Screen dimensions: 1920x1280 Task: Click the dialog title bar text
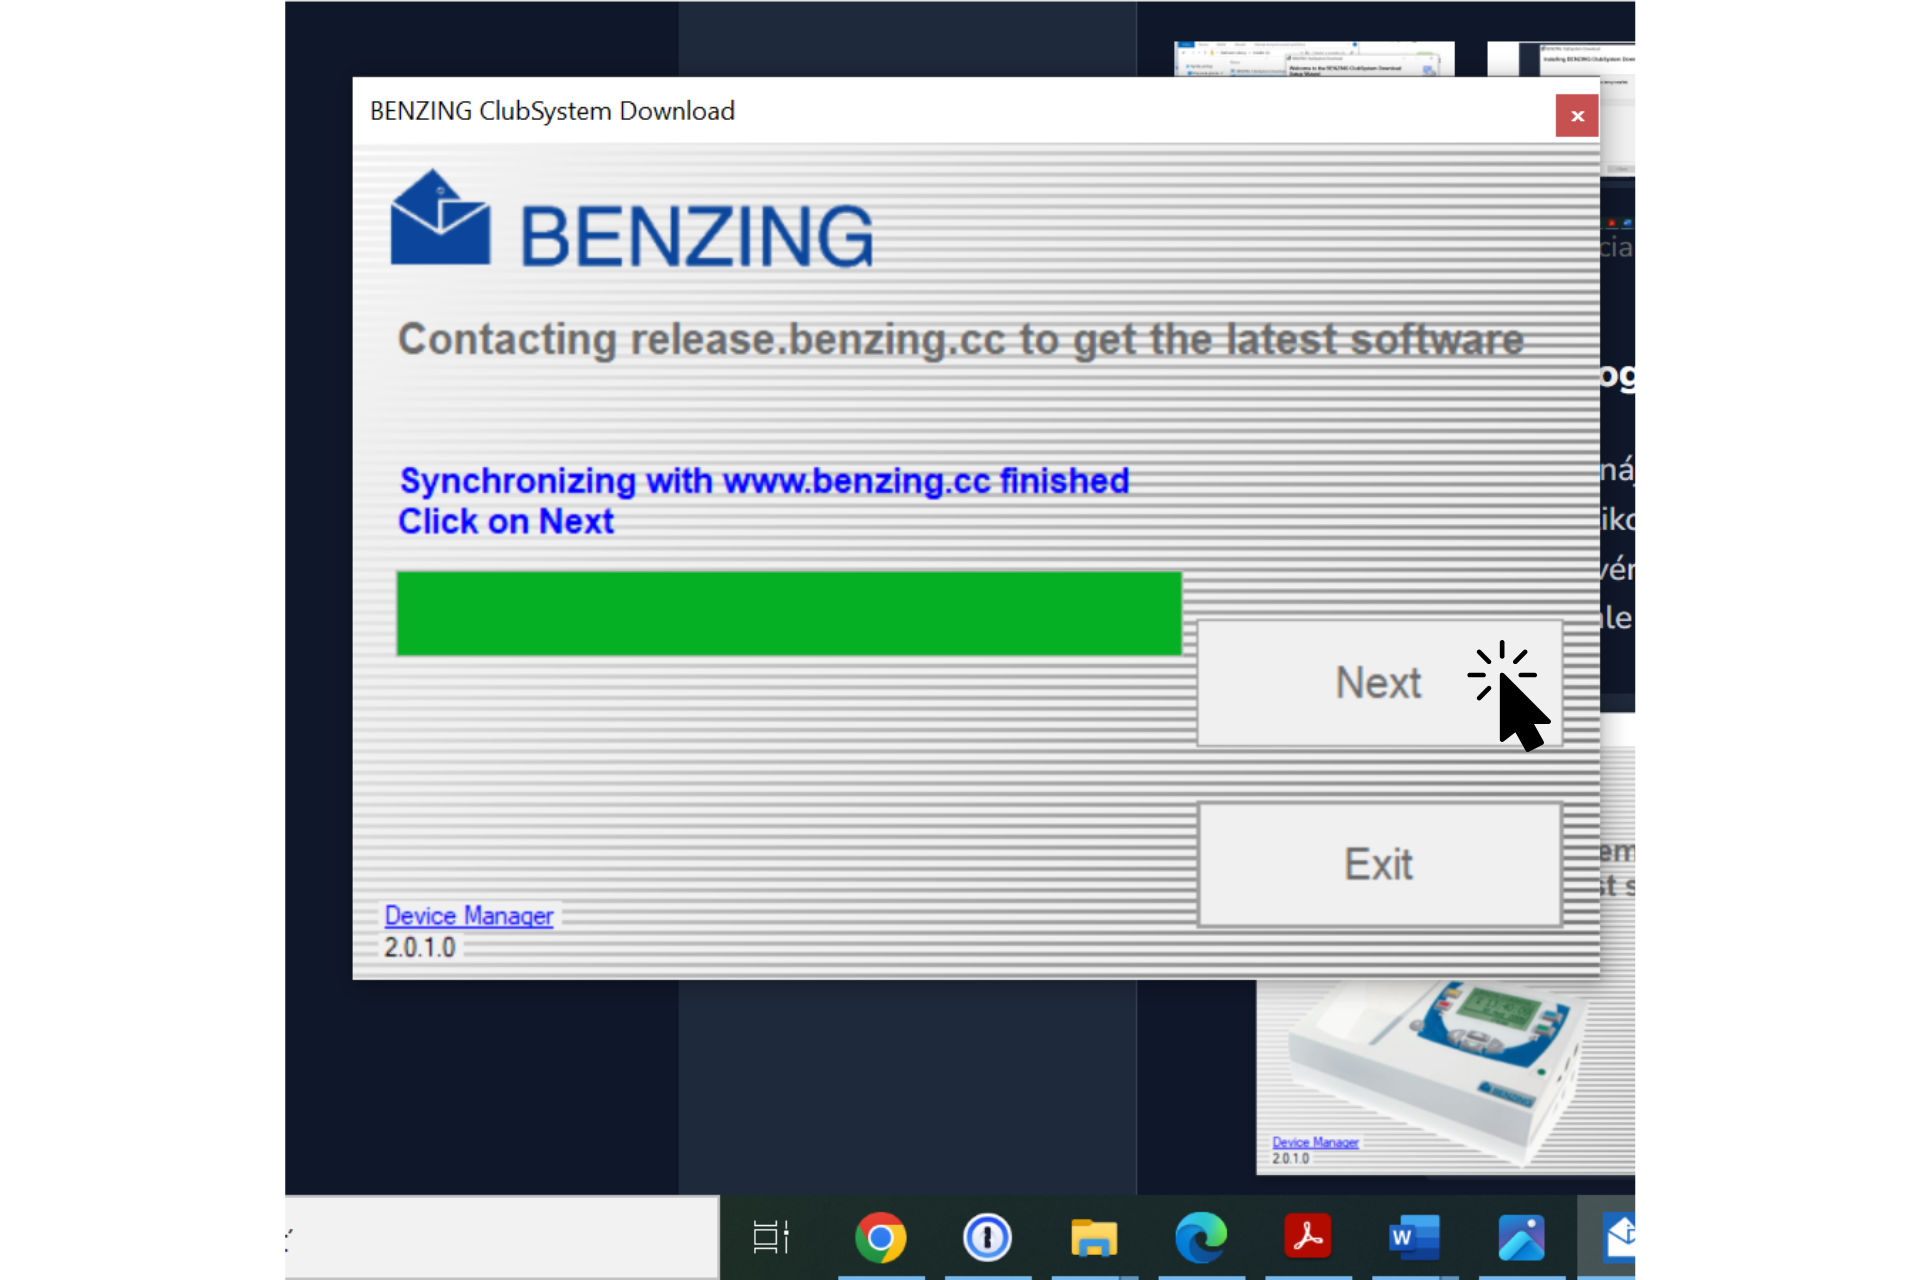[x=552, y=111]
